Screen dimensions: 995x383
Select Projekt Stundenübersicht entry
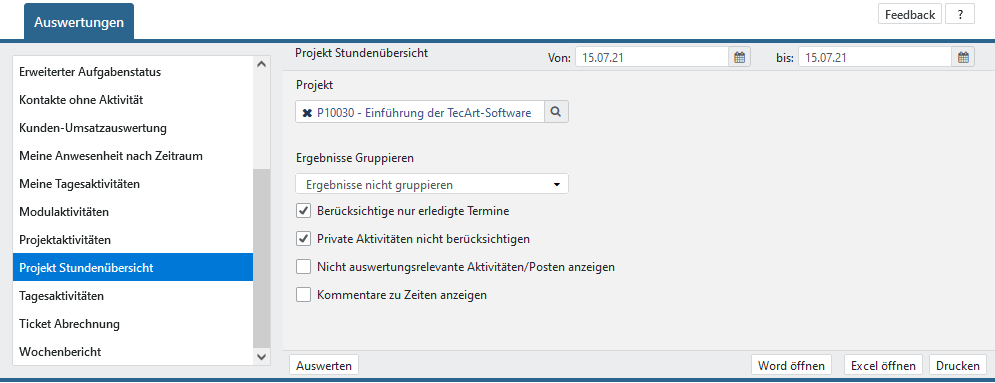click(x=133, y=267)
